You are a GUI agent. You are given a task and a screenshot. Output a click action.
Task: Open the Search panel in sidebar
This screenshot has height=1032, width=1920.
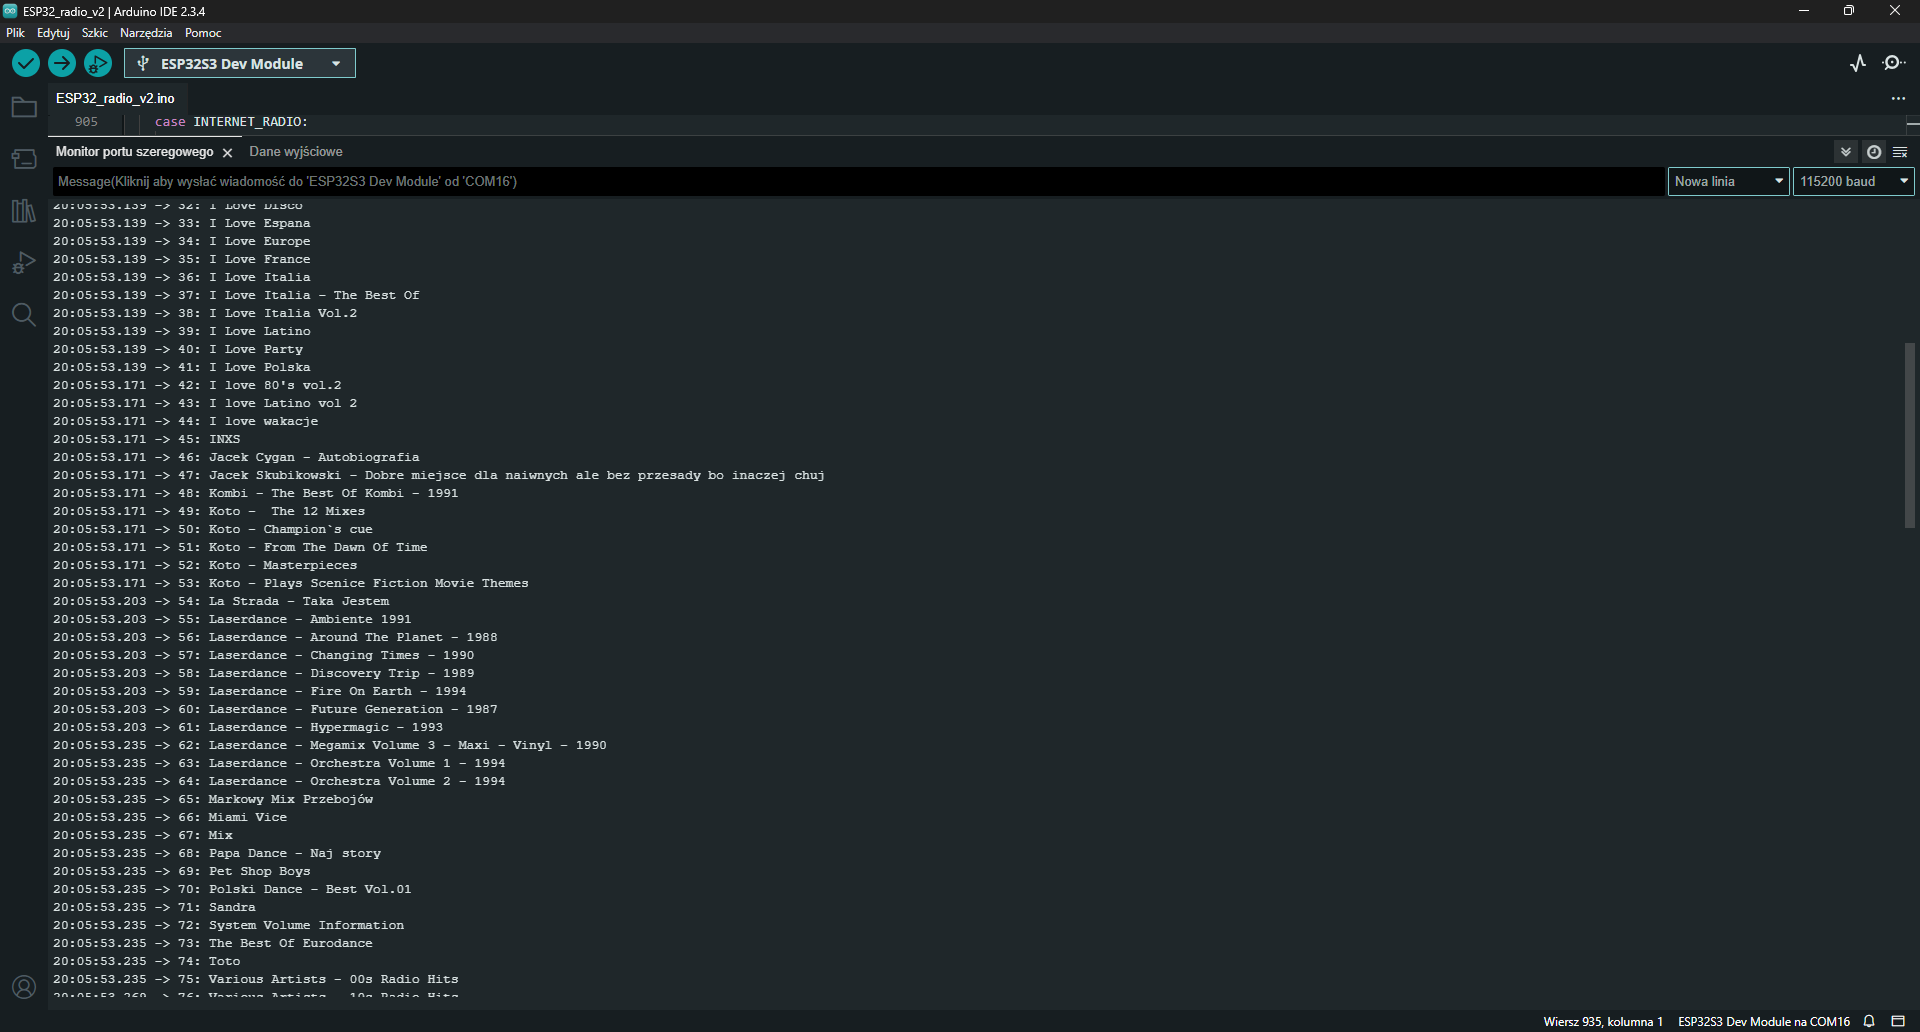click(x=24, y=315)
